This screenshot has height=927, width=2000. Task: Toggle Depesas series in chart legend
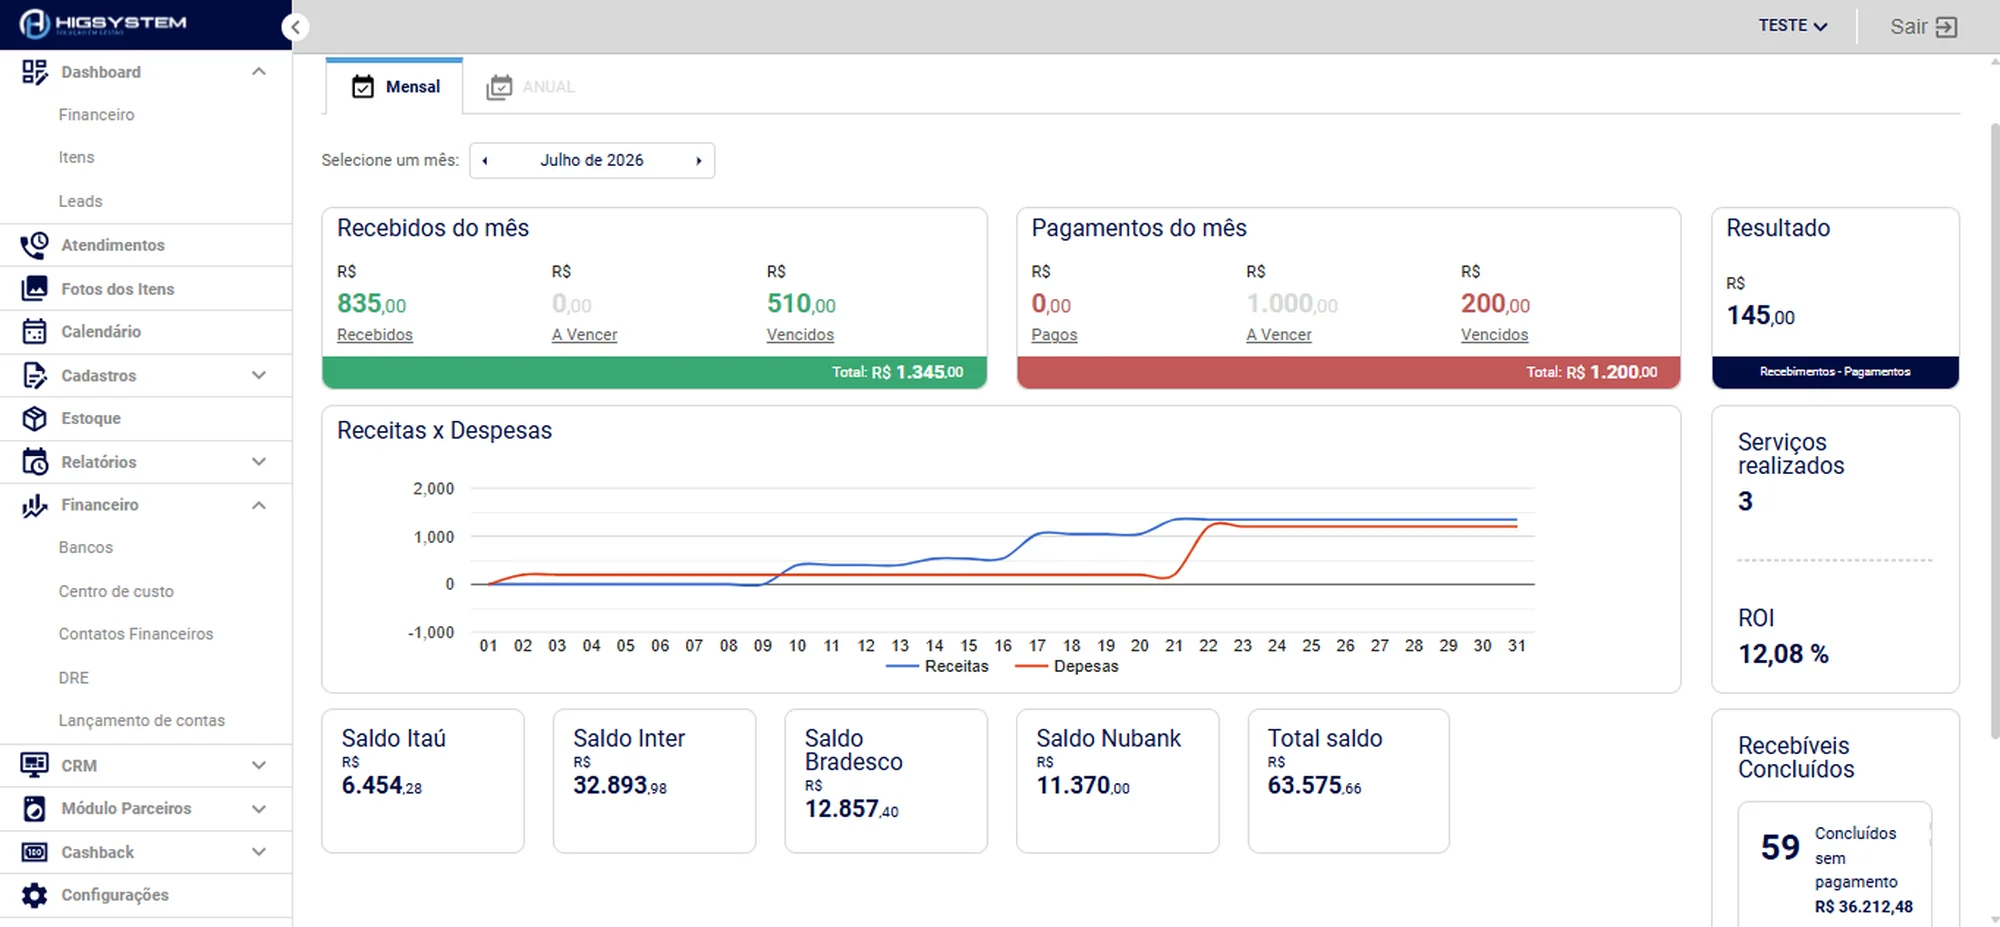click(x=1067, y=667)
